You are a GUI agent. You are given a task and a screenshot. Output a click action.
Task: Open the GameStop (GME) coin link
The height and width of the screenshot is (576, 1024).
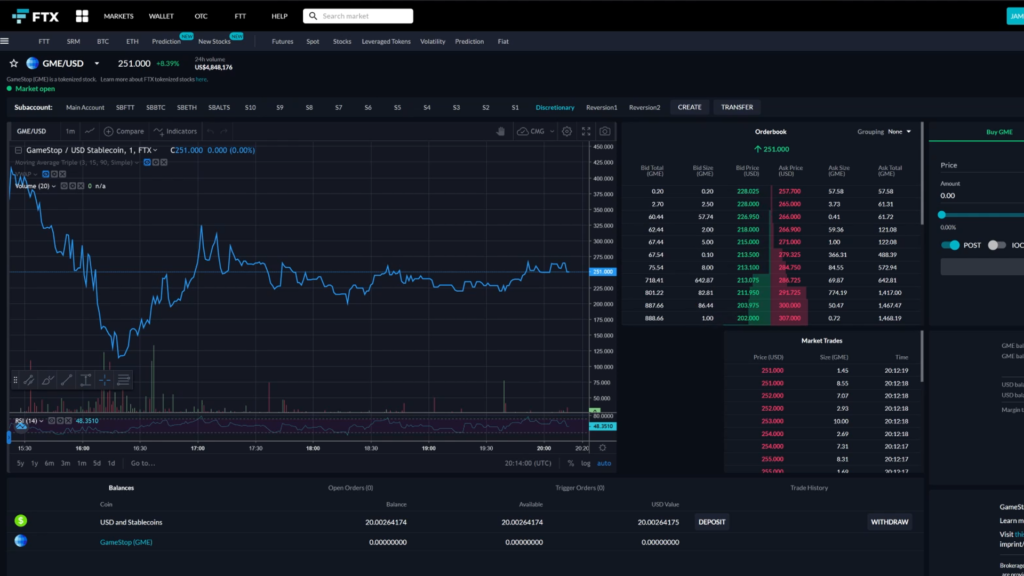coord(126,542)
